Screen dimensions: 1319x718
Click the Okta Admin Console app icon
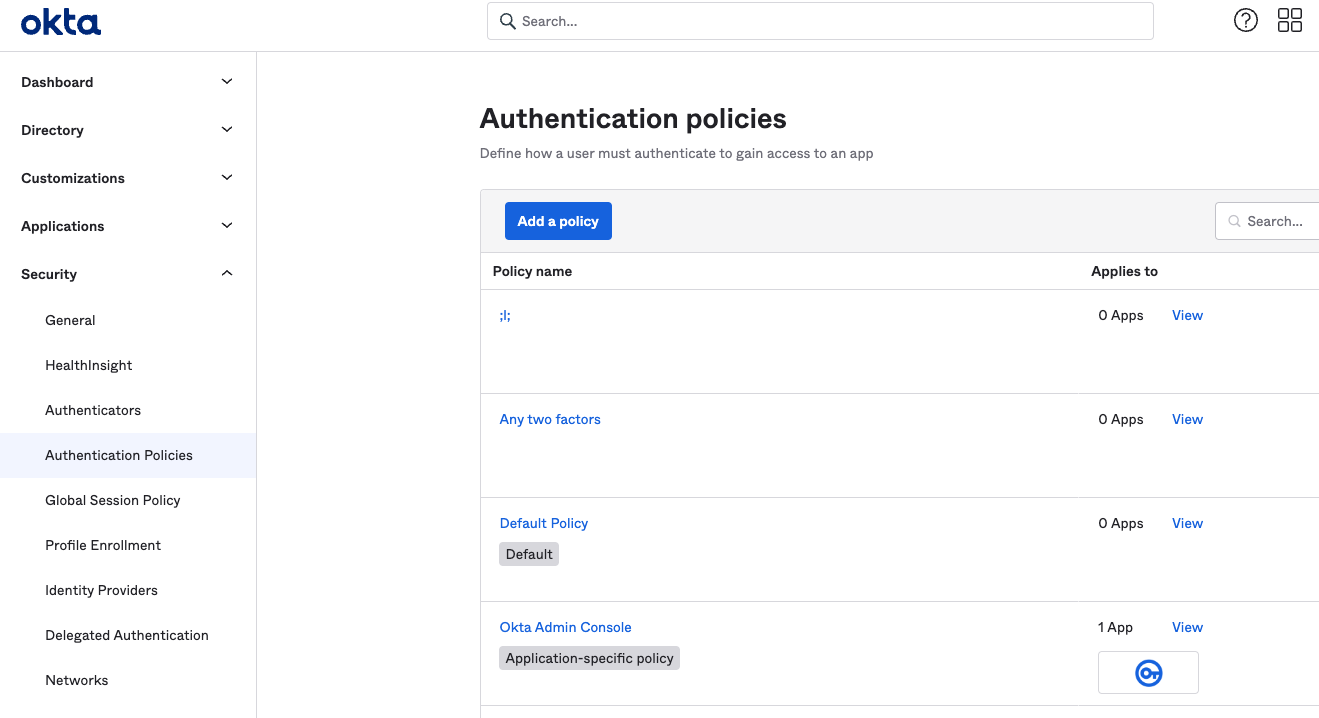(x=1148, y=672)
